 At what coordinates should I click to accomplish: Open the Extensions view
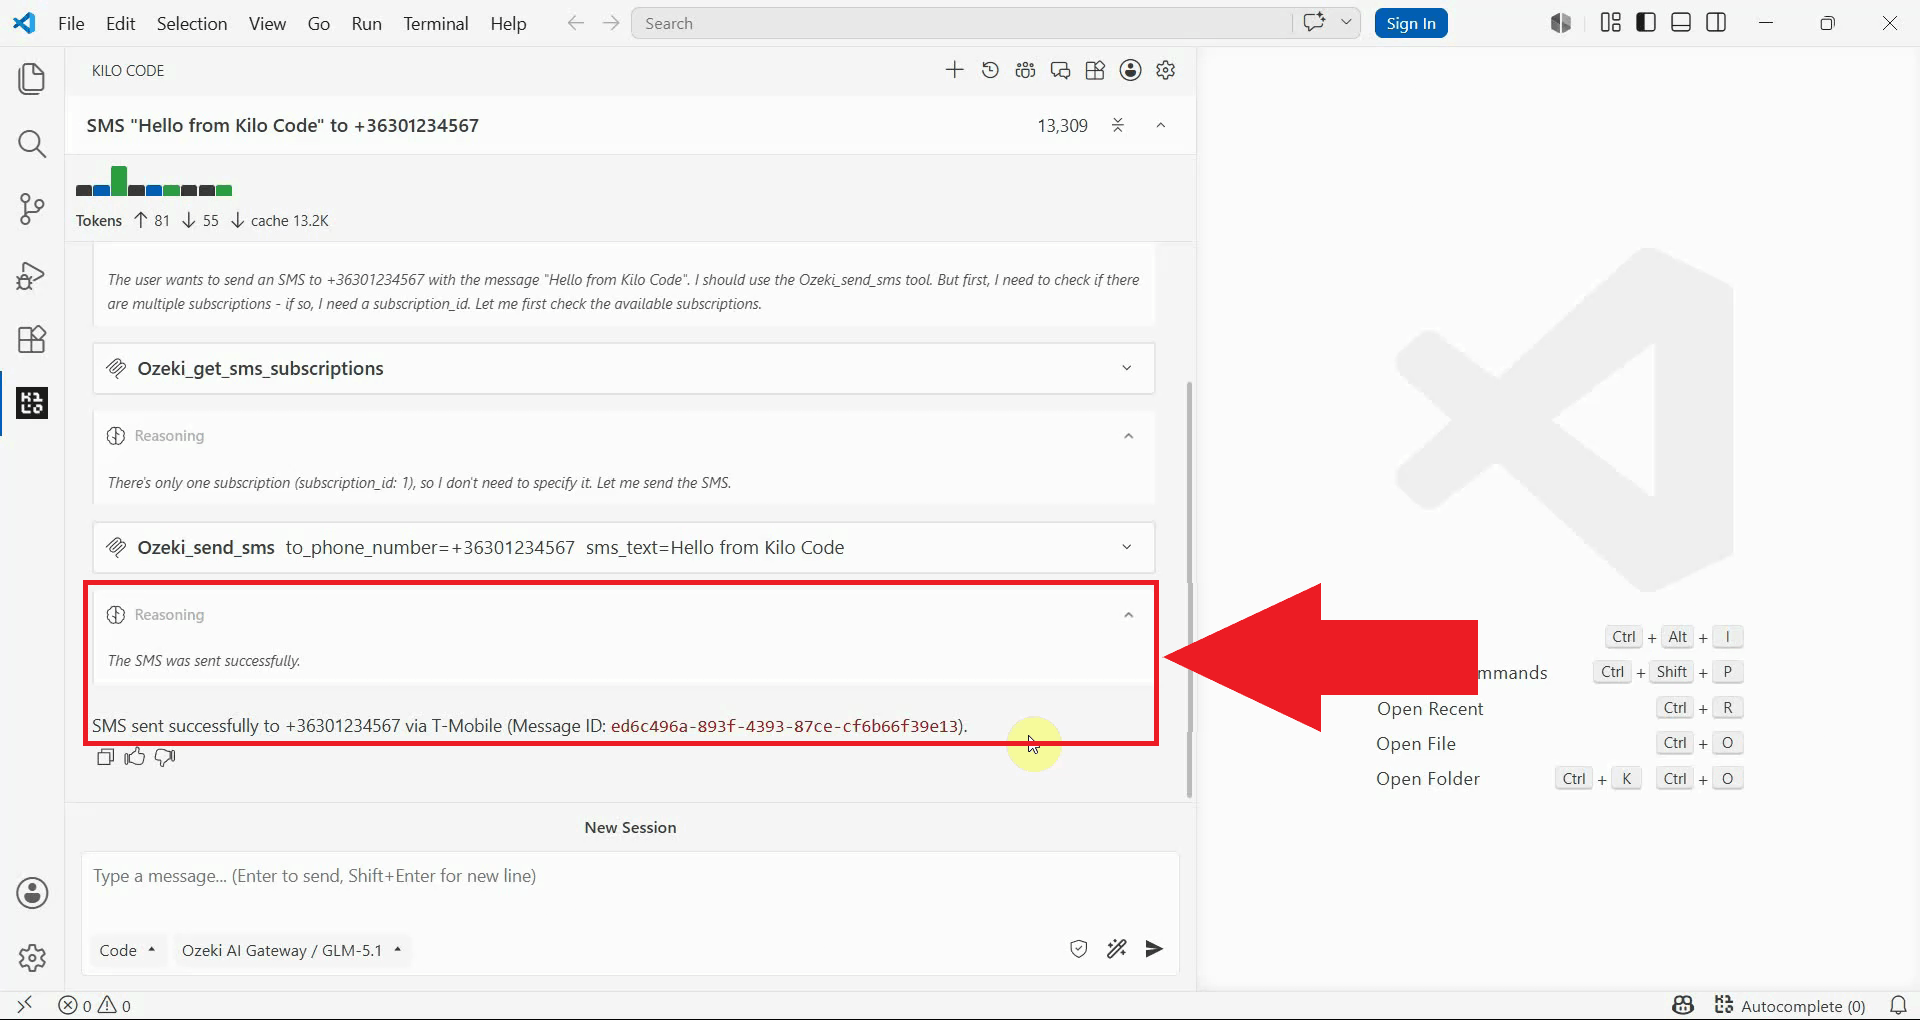[32, 339]
